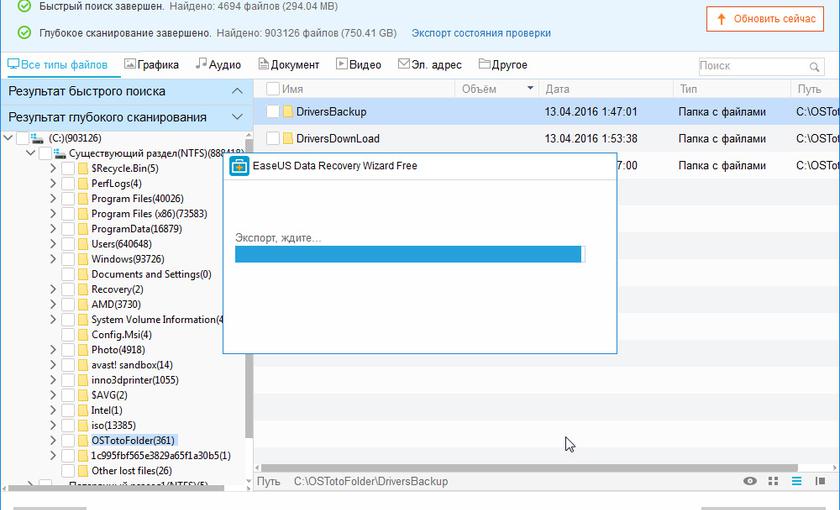The width and height of the screenshot is (840, 510).
Task: Click the vertical scrollbar of folder tree
Action: click(249, 289)
